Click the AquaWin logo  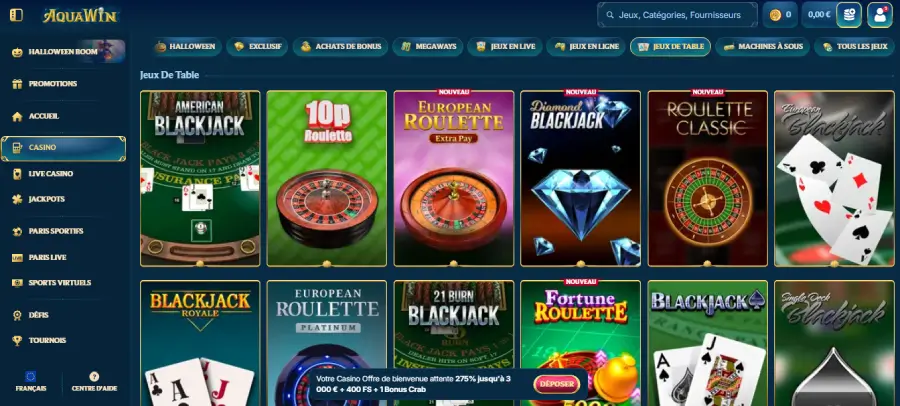[x=80, y=16]
